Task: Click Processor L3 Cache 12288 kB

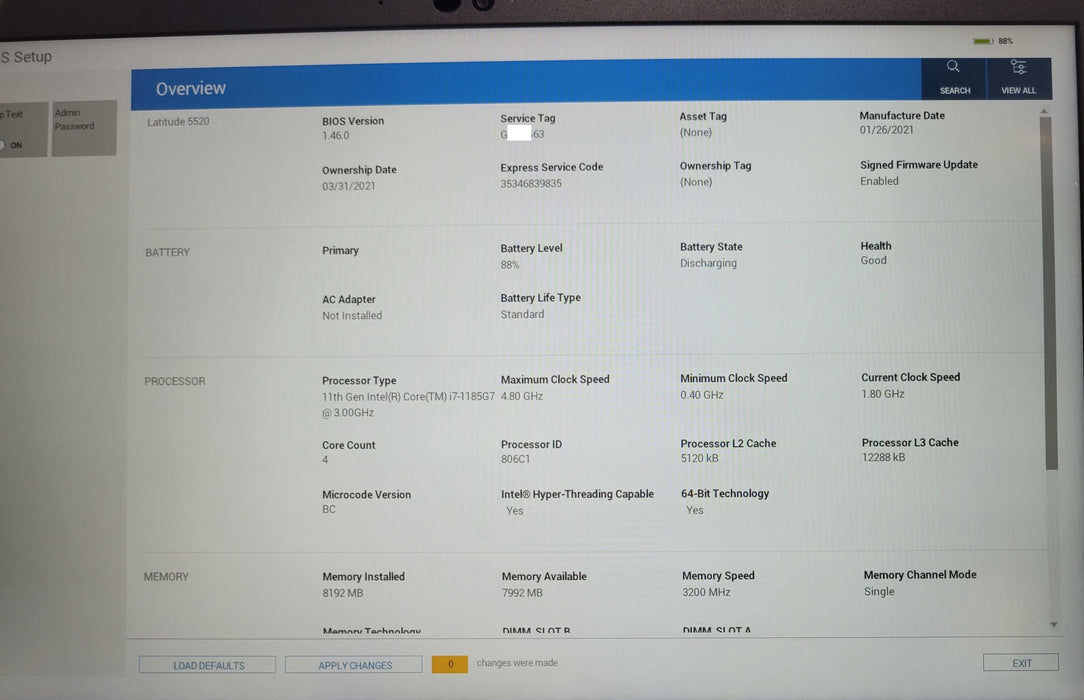Action: [x=884, y=457]
